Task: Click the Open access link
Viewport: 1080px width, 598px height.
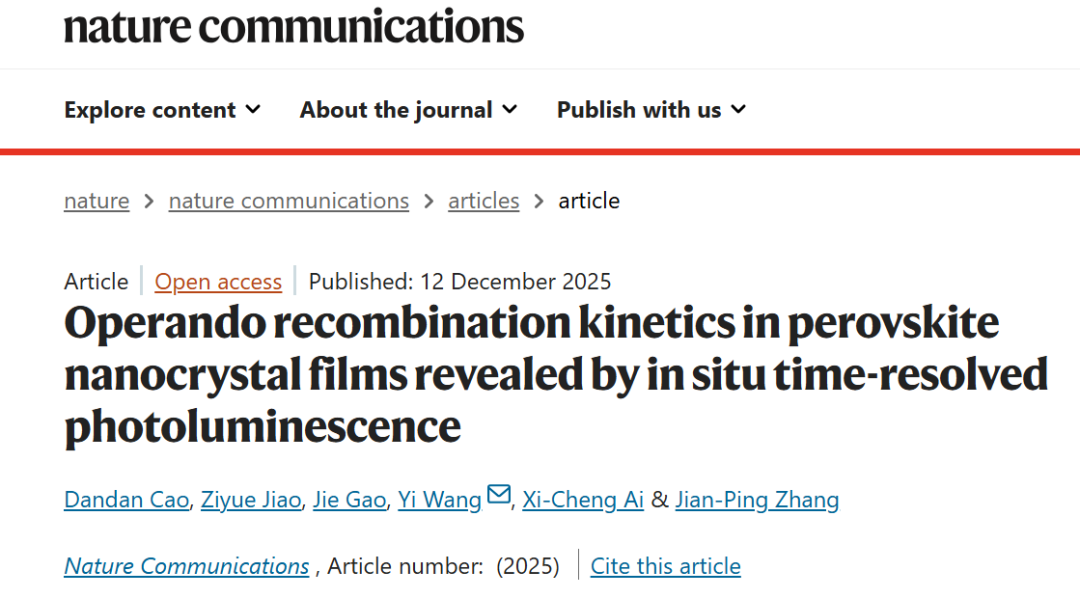Action: tap(218, 282)
